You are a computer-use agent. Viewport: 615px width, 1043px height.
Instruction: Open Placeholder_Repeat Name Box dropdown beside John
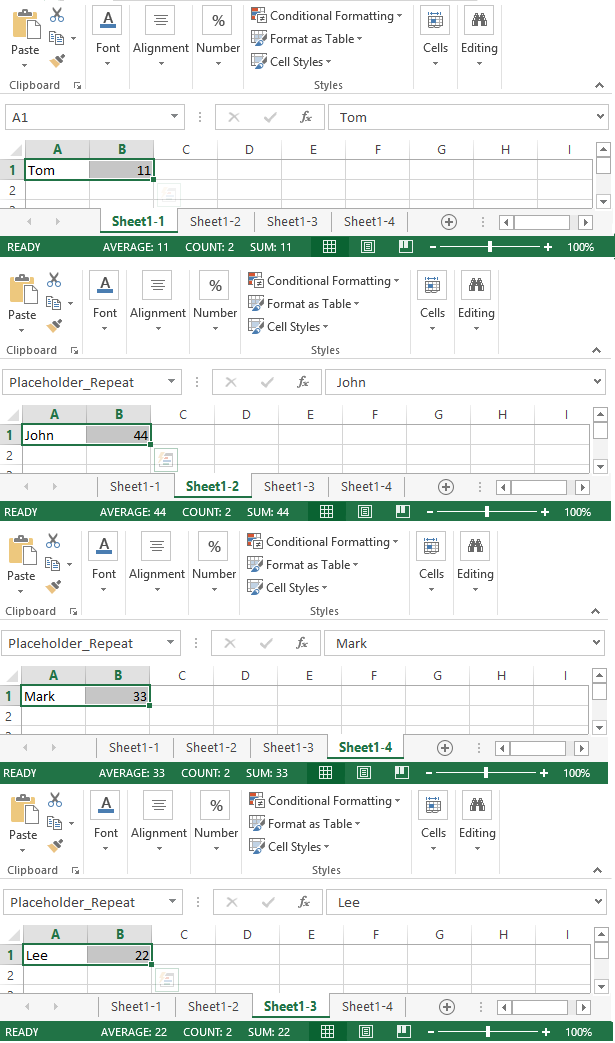tap(172, 382)
